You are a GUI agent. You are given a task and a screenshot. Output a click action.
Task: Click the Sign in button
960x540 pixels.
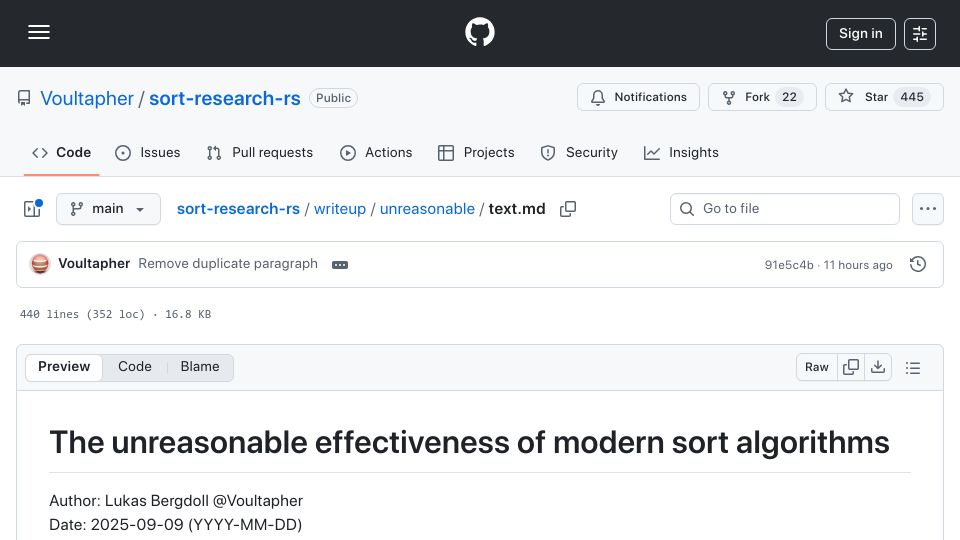[860, 34]
